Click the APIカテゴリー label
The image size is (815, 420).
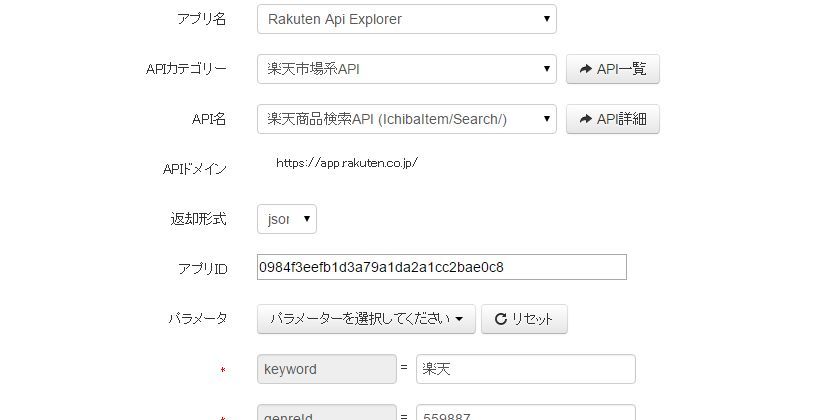pos(186,70)
